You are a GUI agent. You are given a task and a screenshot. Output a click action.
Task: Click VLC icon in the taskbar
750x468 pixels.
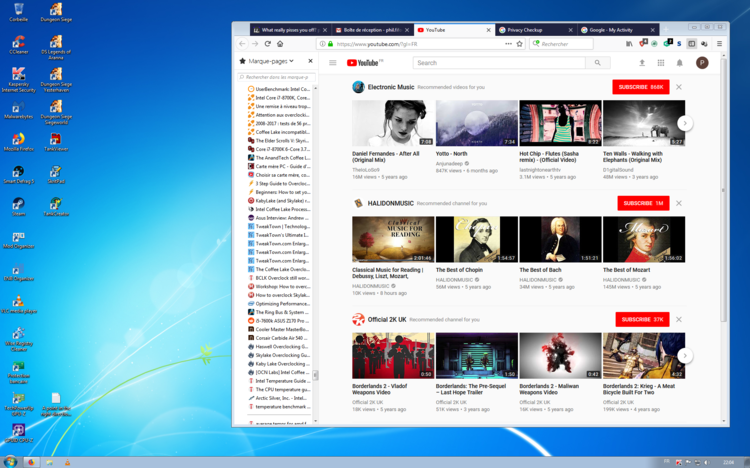point(67,462)
